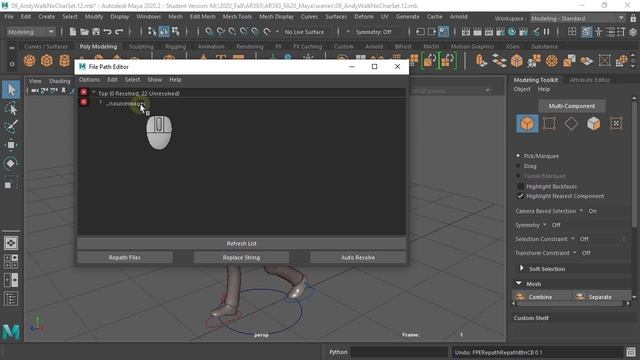Click the Pause render icon

pos(546,32)
